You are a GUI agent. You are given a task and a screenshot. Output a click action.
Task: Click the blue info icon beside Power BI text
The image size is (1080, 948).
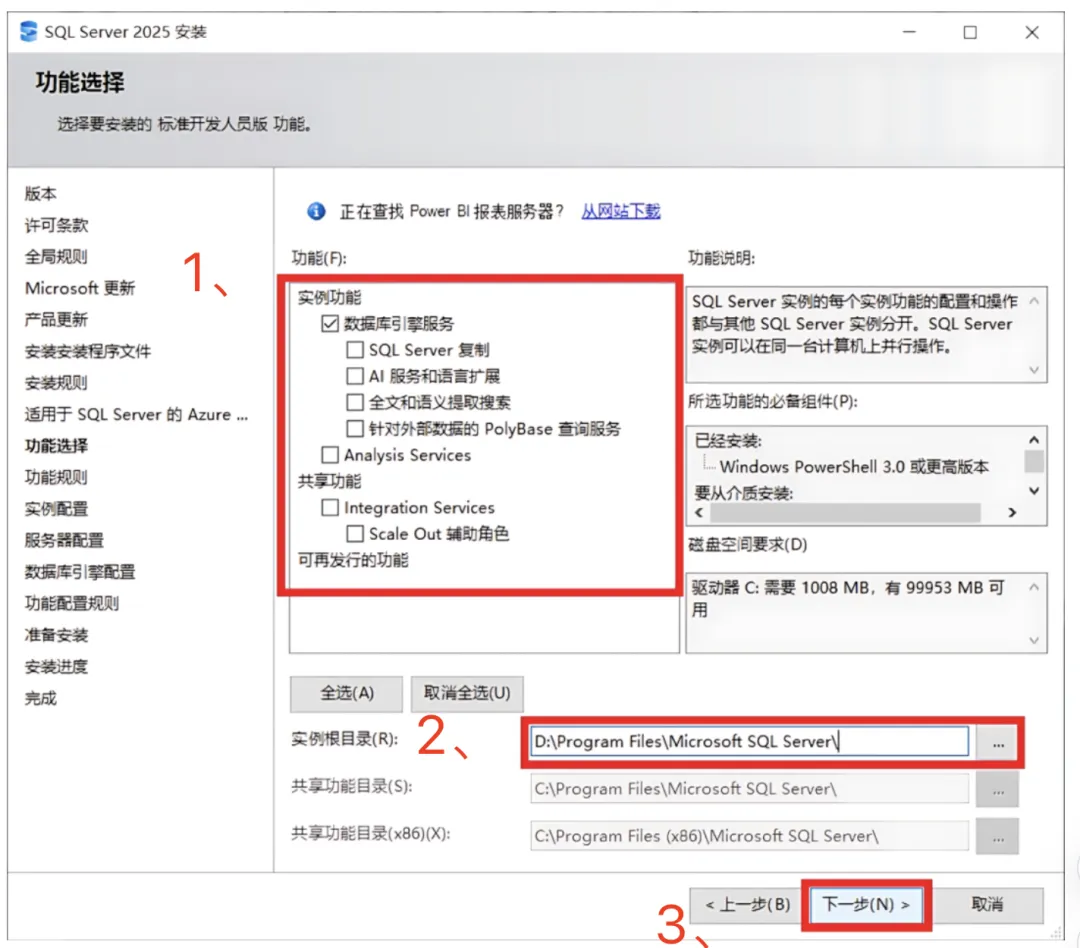click(316, 211)
